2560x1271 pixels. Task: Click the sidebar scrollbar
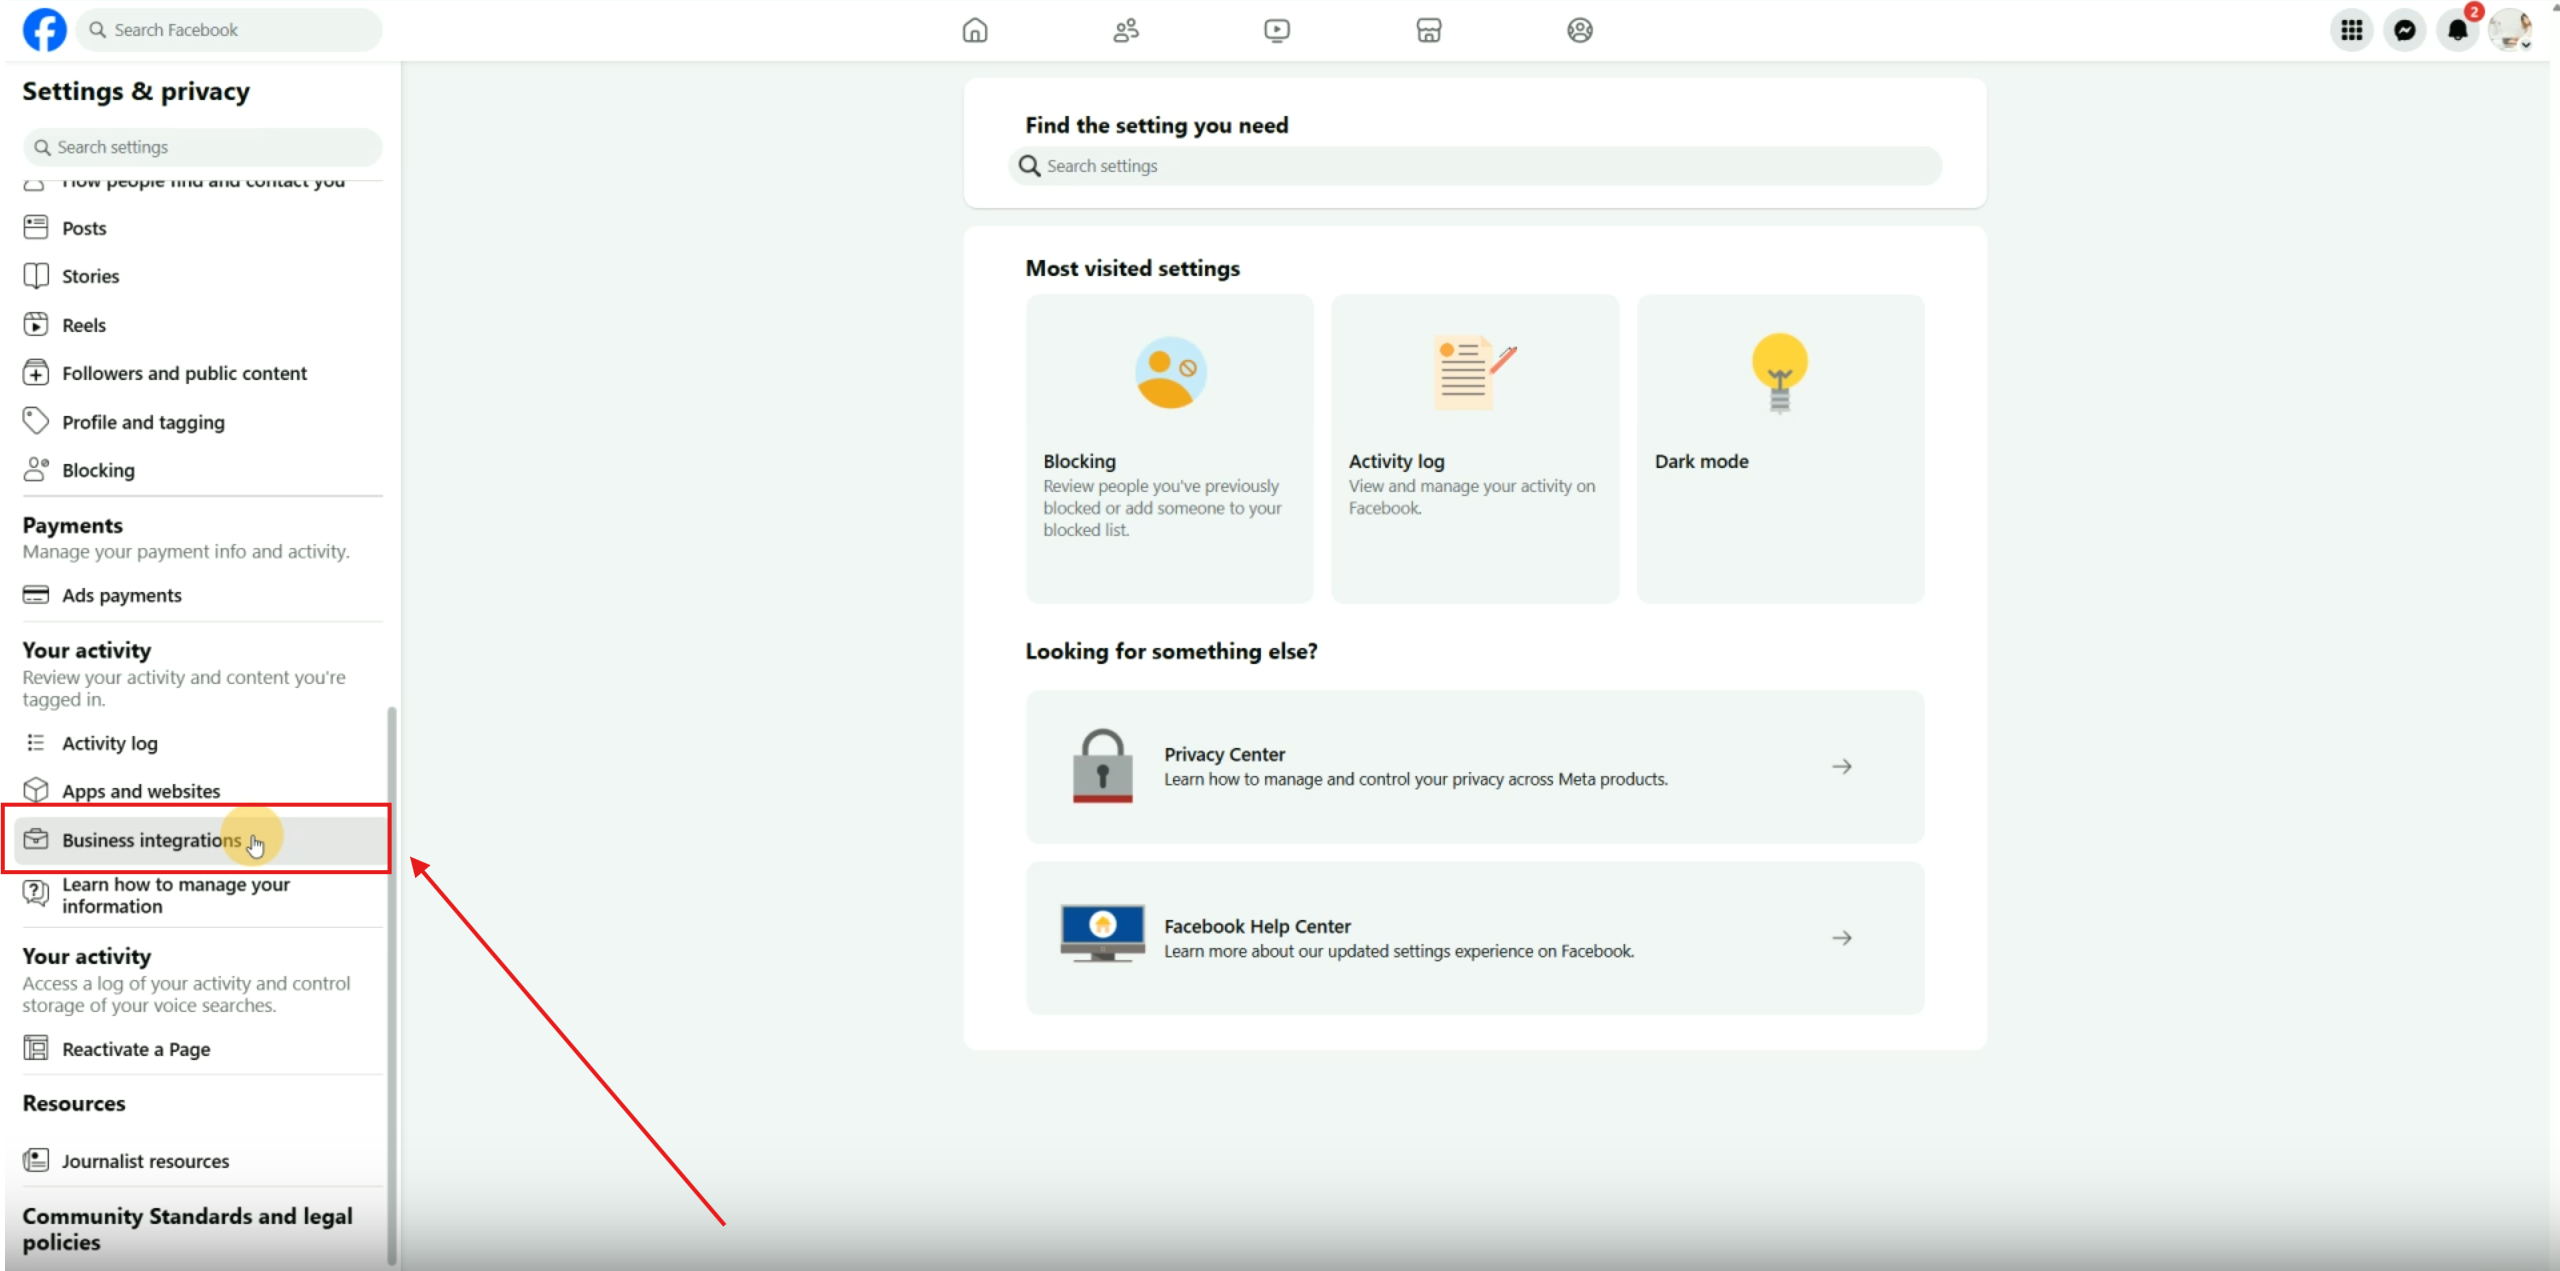[392, 985]
